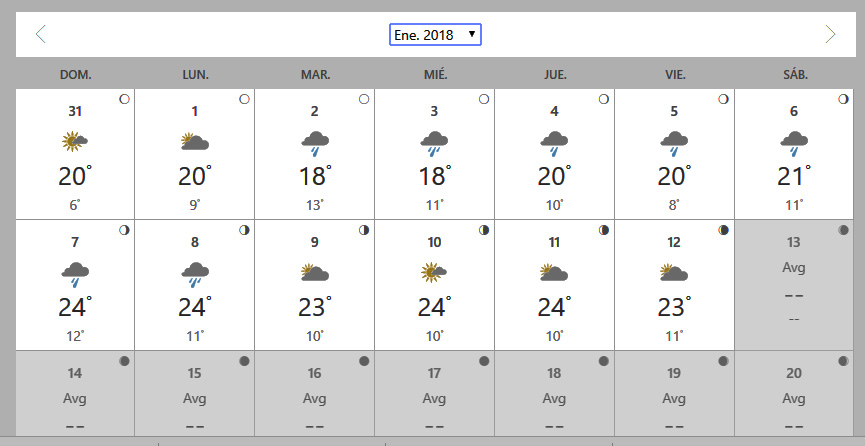Viewport: 865px width, 446px height.
Task: Click the partly cloudy icon on January 1
Action: 195,141
